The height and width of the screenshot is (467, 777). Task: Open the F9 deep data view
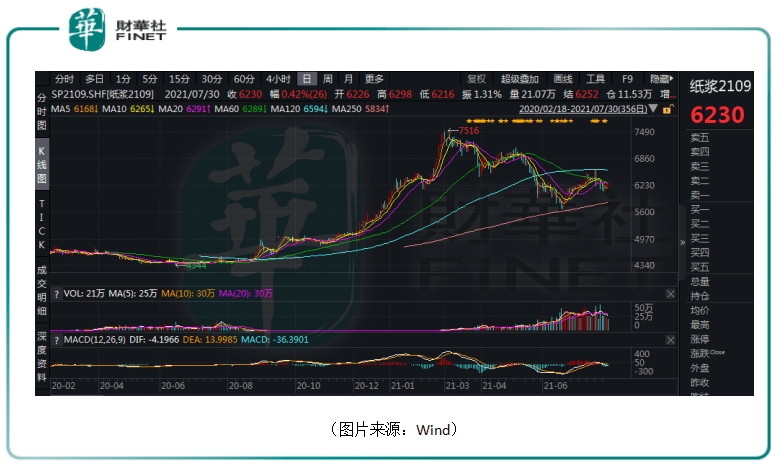(x=627, y=78)
